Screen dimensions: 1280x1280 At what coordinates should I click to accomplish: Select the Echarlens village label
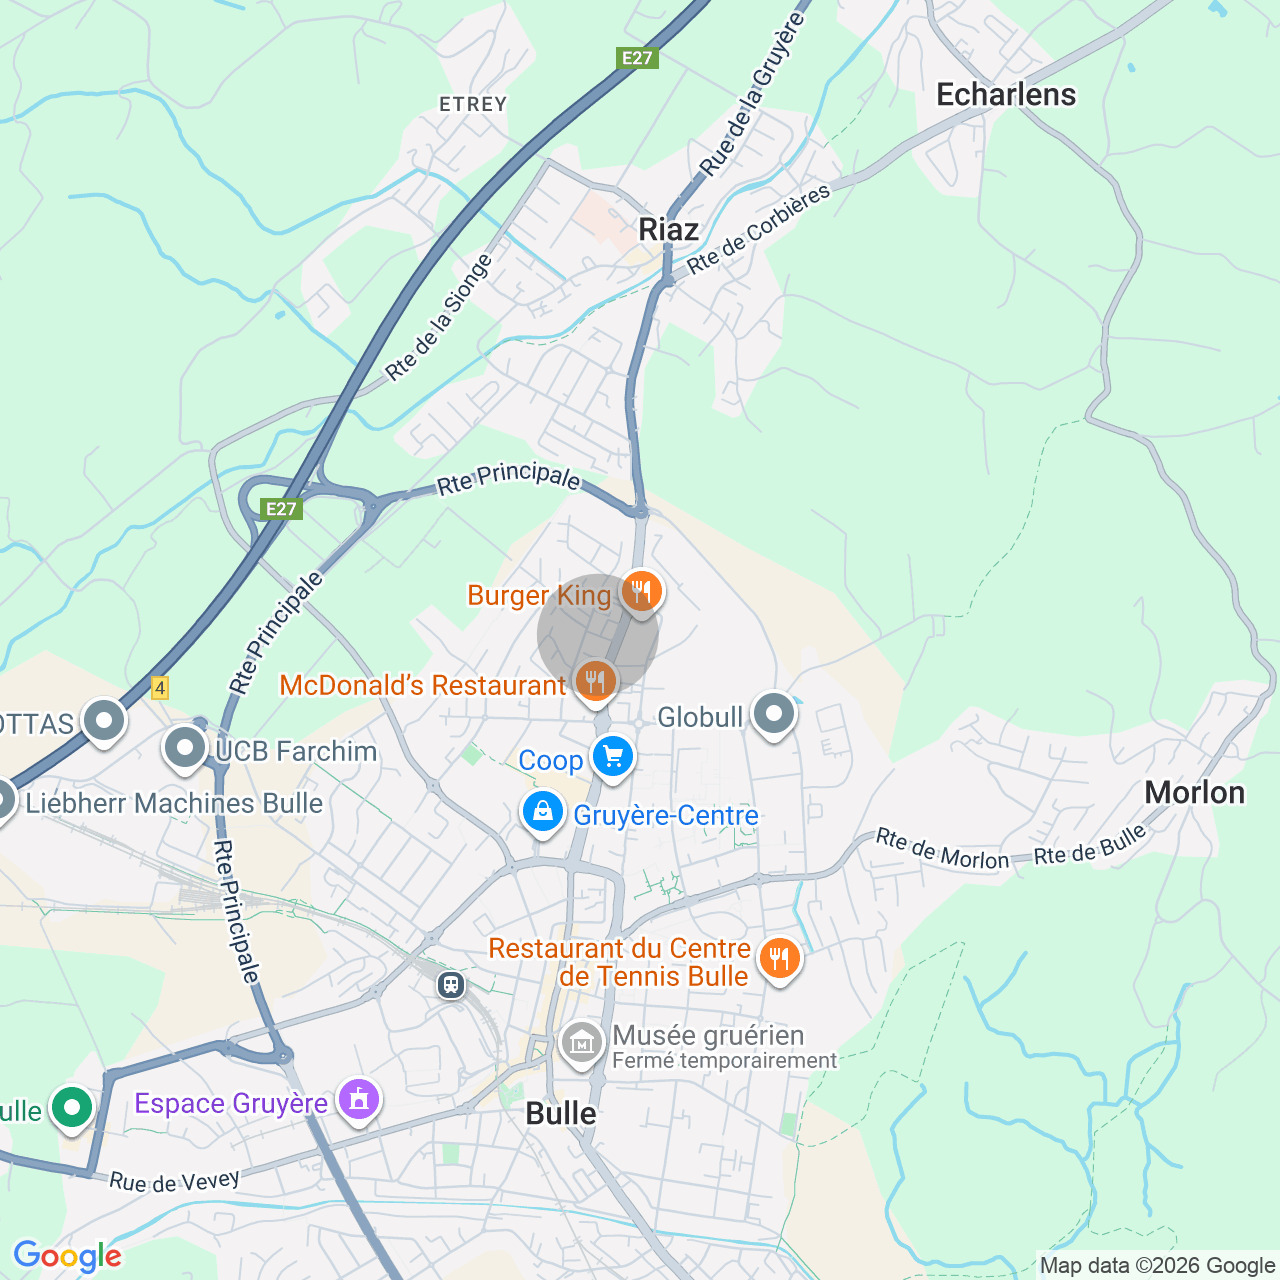1006,94
